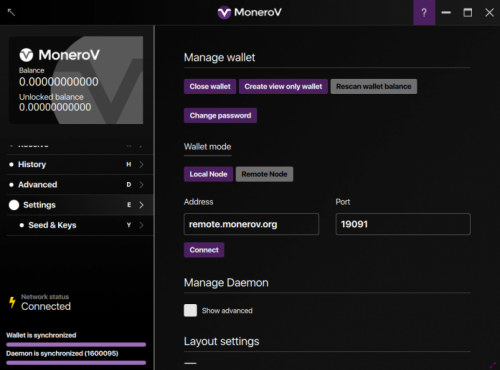This screenshot has width=500, height=370.
Task: Select Local Node wallet mode
Action: (x=208, y=174)
